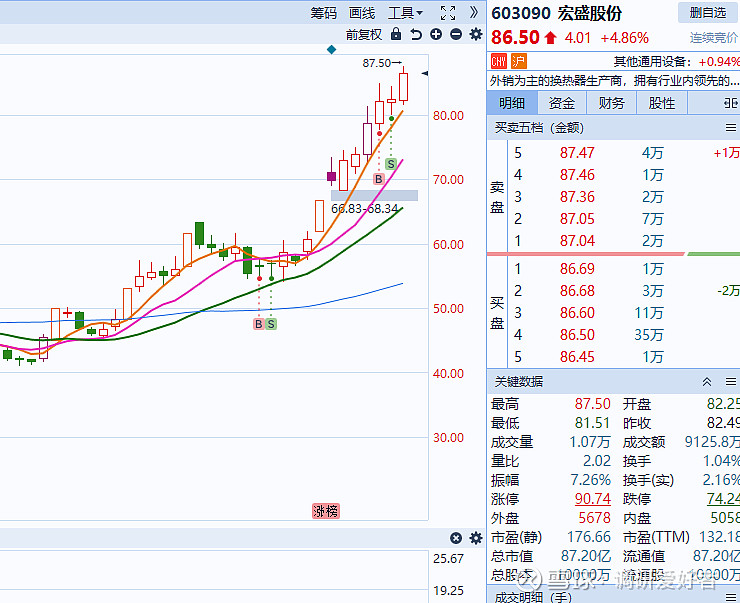This screenshot has width=740, height=603.
Task: Click the price axis arrow marker
Action: pos(425,73)
